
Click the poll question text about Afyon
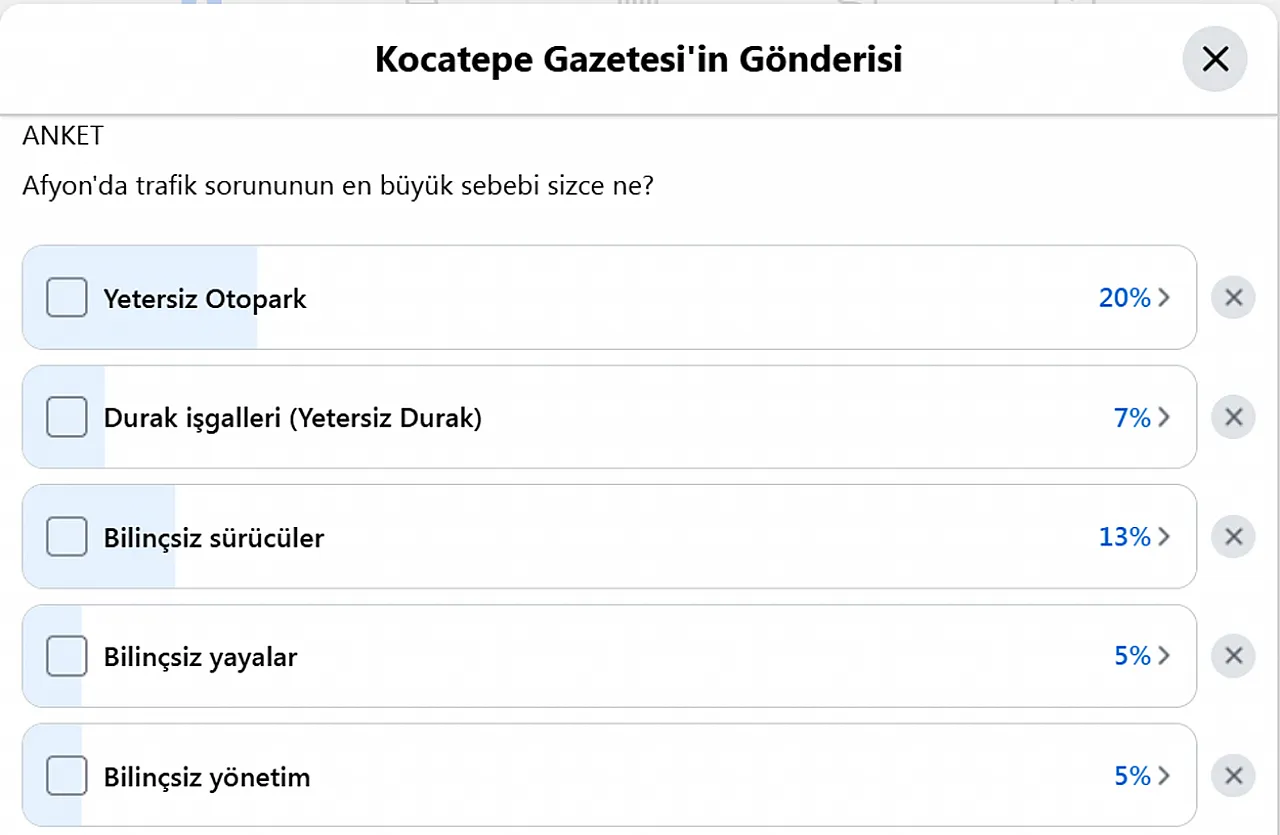click(x=338, y=186)
